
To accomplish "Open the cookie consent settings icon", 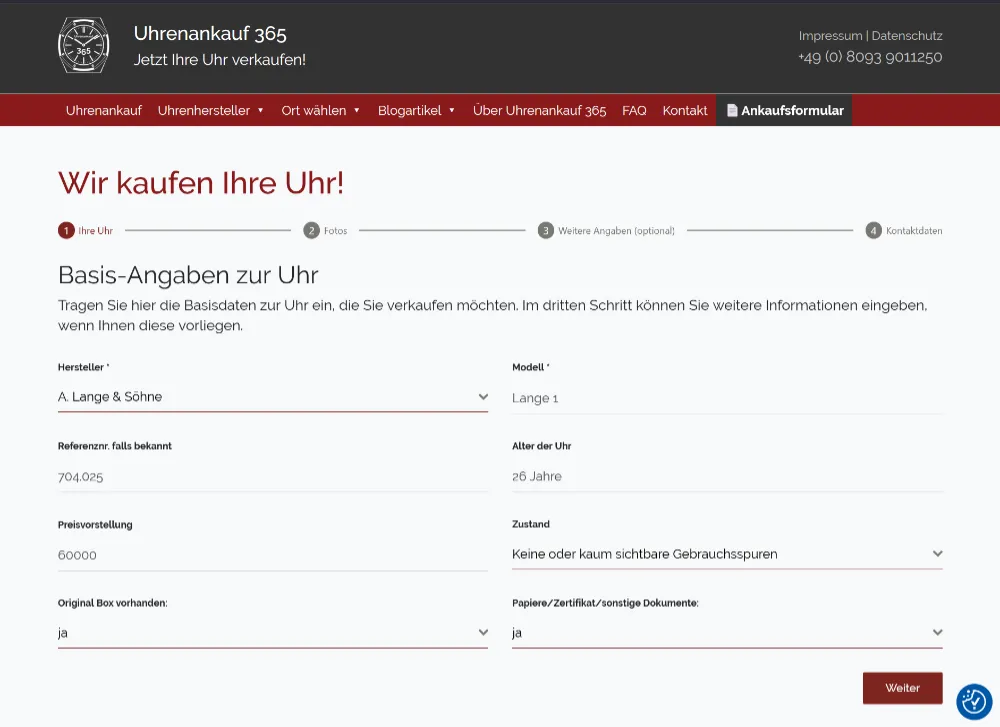I will click(x=973, y=702).
